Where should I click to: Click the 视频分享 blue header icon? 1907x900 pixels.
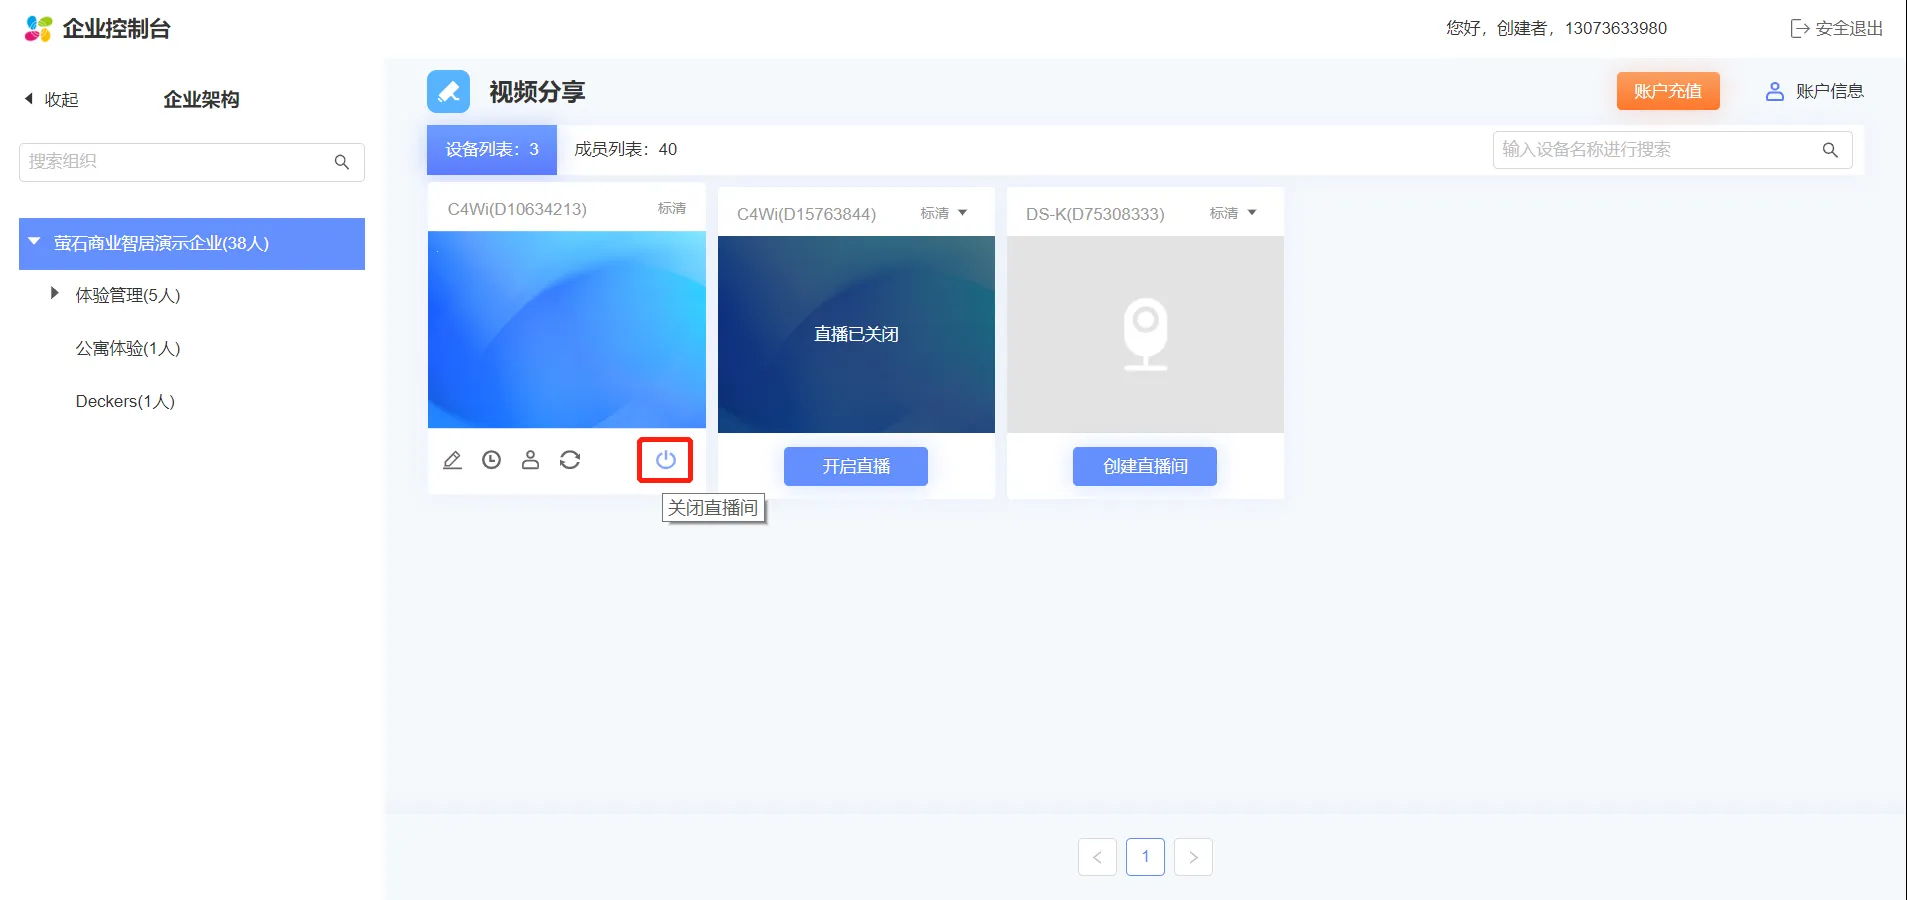(x=448, y=92)
